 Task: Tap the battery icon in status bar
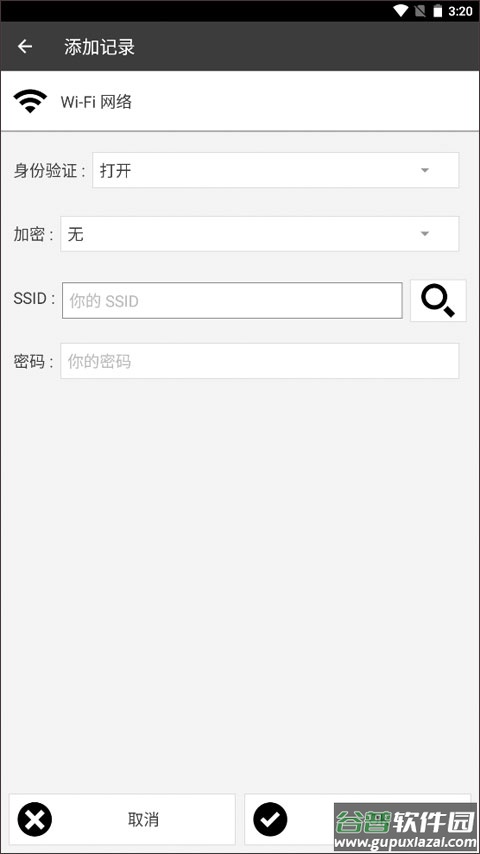coord(438,11)
